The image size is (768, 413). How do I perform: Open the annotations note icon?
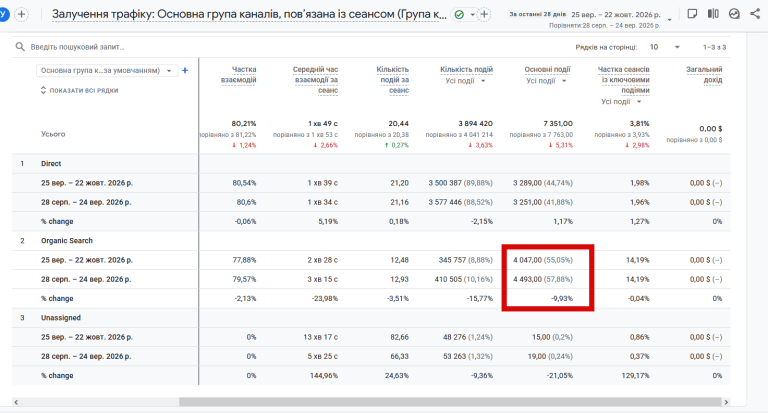pyautogui.click(x=692, y=14)
